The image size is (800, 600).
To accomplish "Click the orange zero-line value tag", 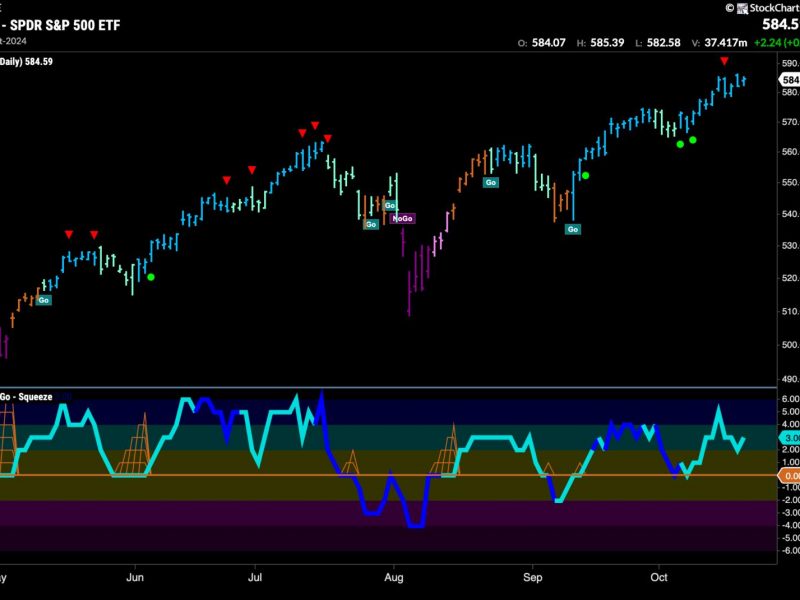I will (x=789, y=476).
